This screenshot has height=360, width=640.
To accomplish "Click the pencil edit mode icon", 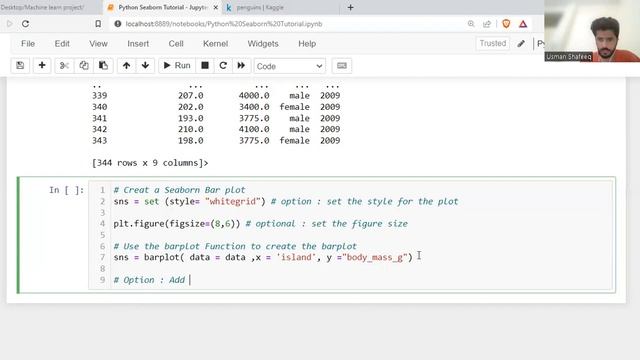I will point(521,44).
